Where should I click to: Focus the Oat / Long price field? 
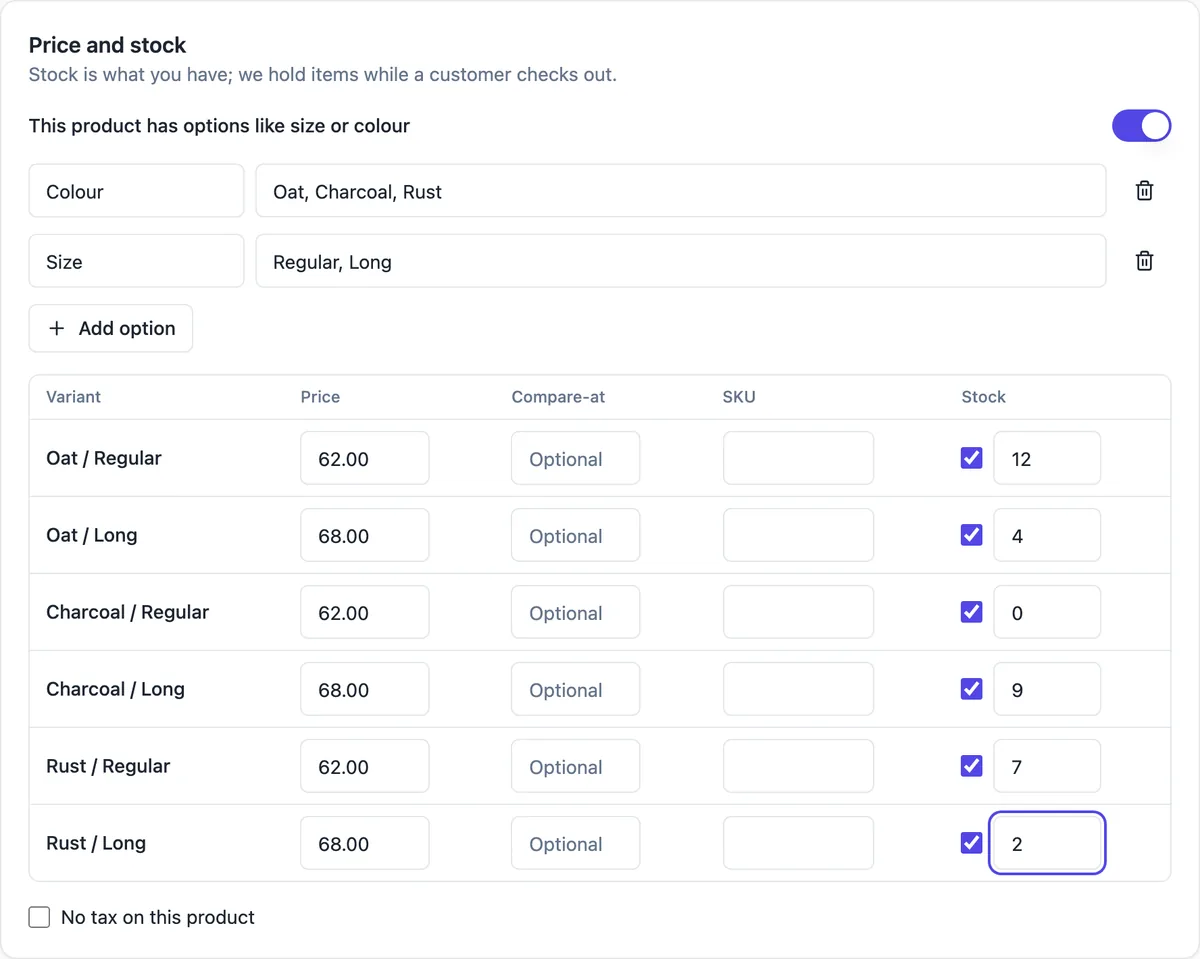365,535
